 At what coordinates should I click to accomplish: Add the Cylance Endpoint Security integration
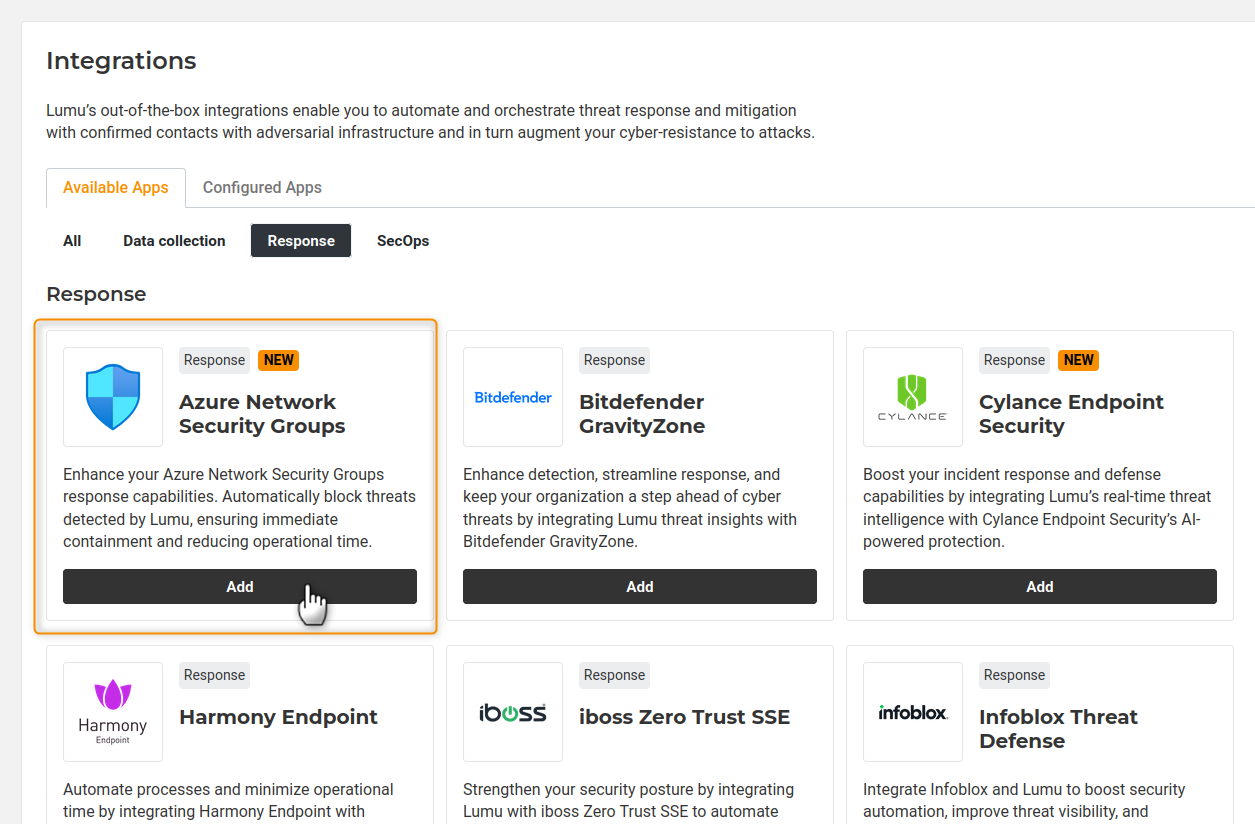[x=1040, y=587]
